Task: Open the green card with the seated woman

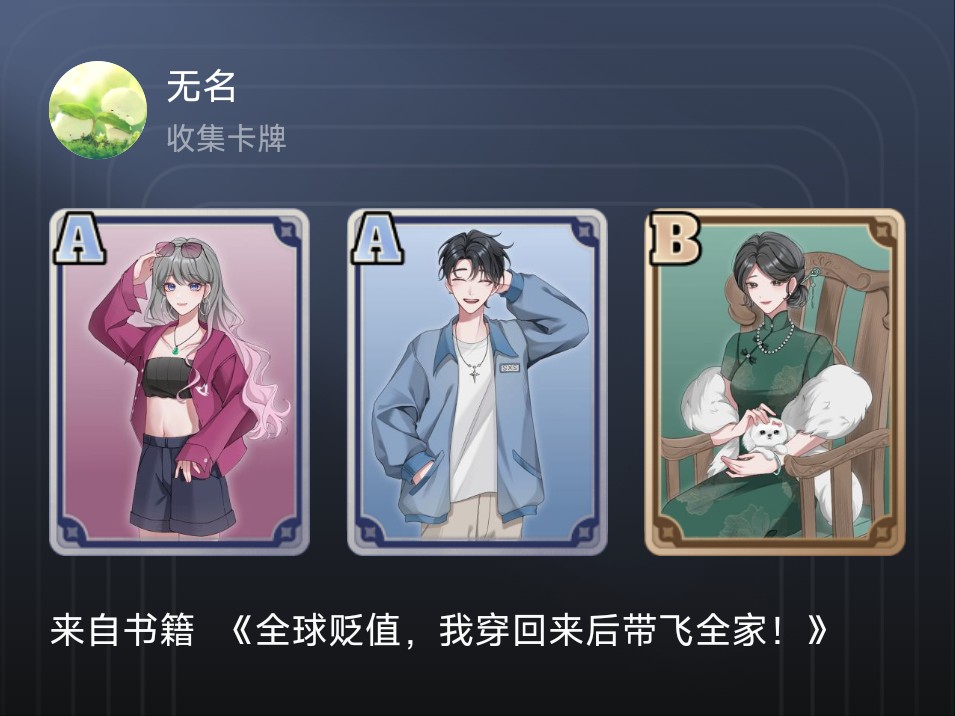Action: tap(775, 382)
